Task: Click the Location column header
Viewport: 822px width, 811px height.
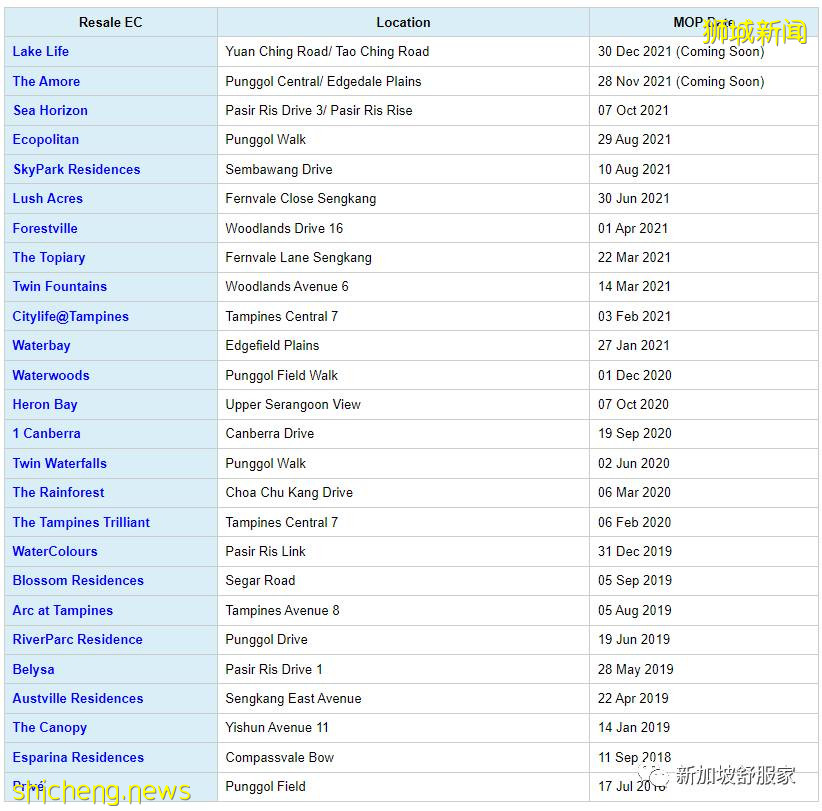Action: pos(403,22)
